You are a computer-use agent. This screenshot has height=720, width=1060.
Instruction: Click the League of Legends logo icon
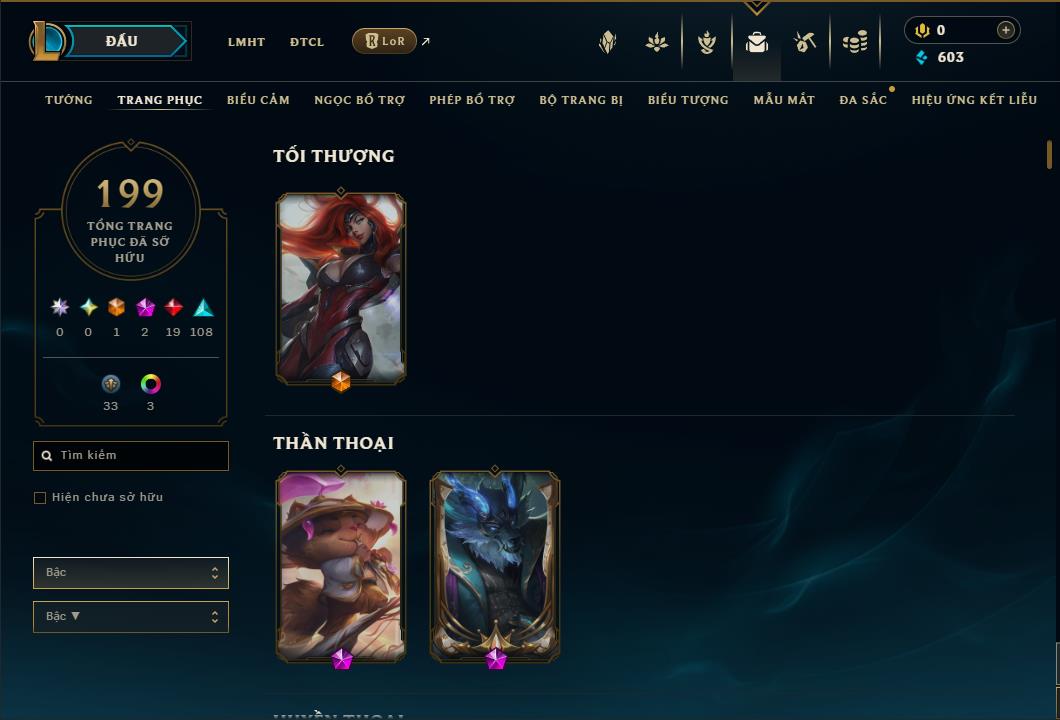(47, 41)
